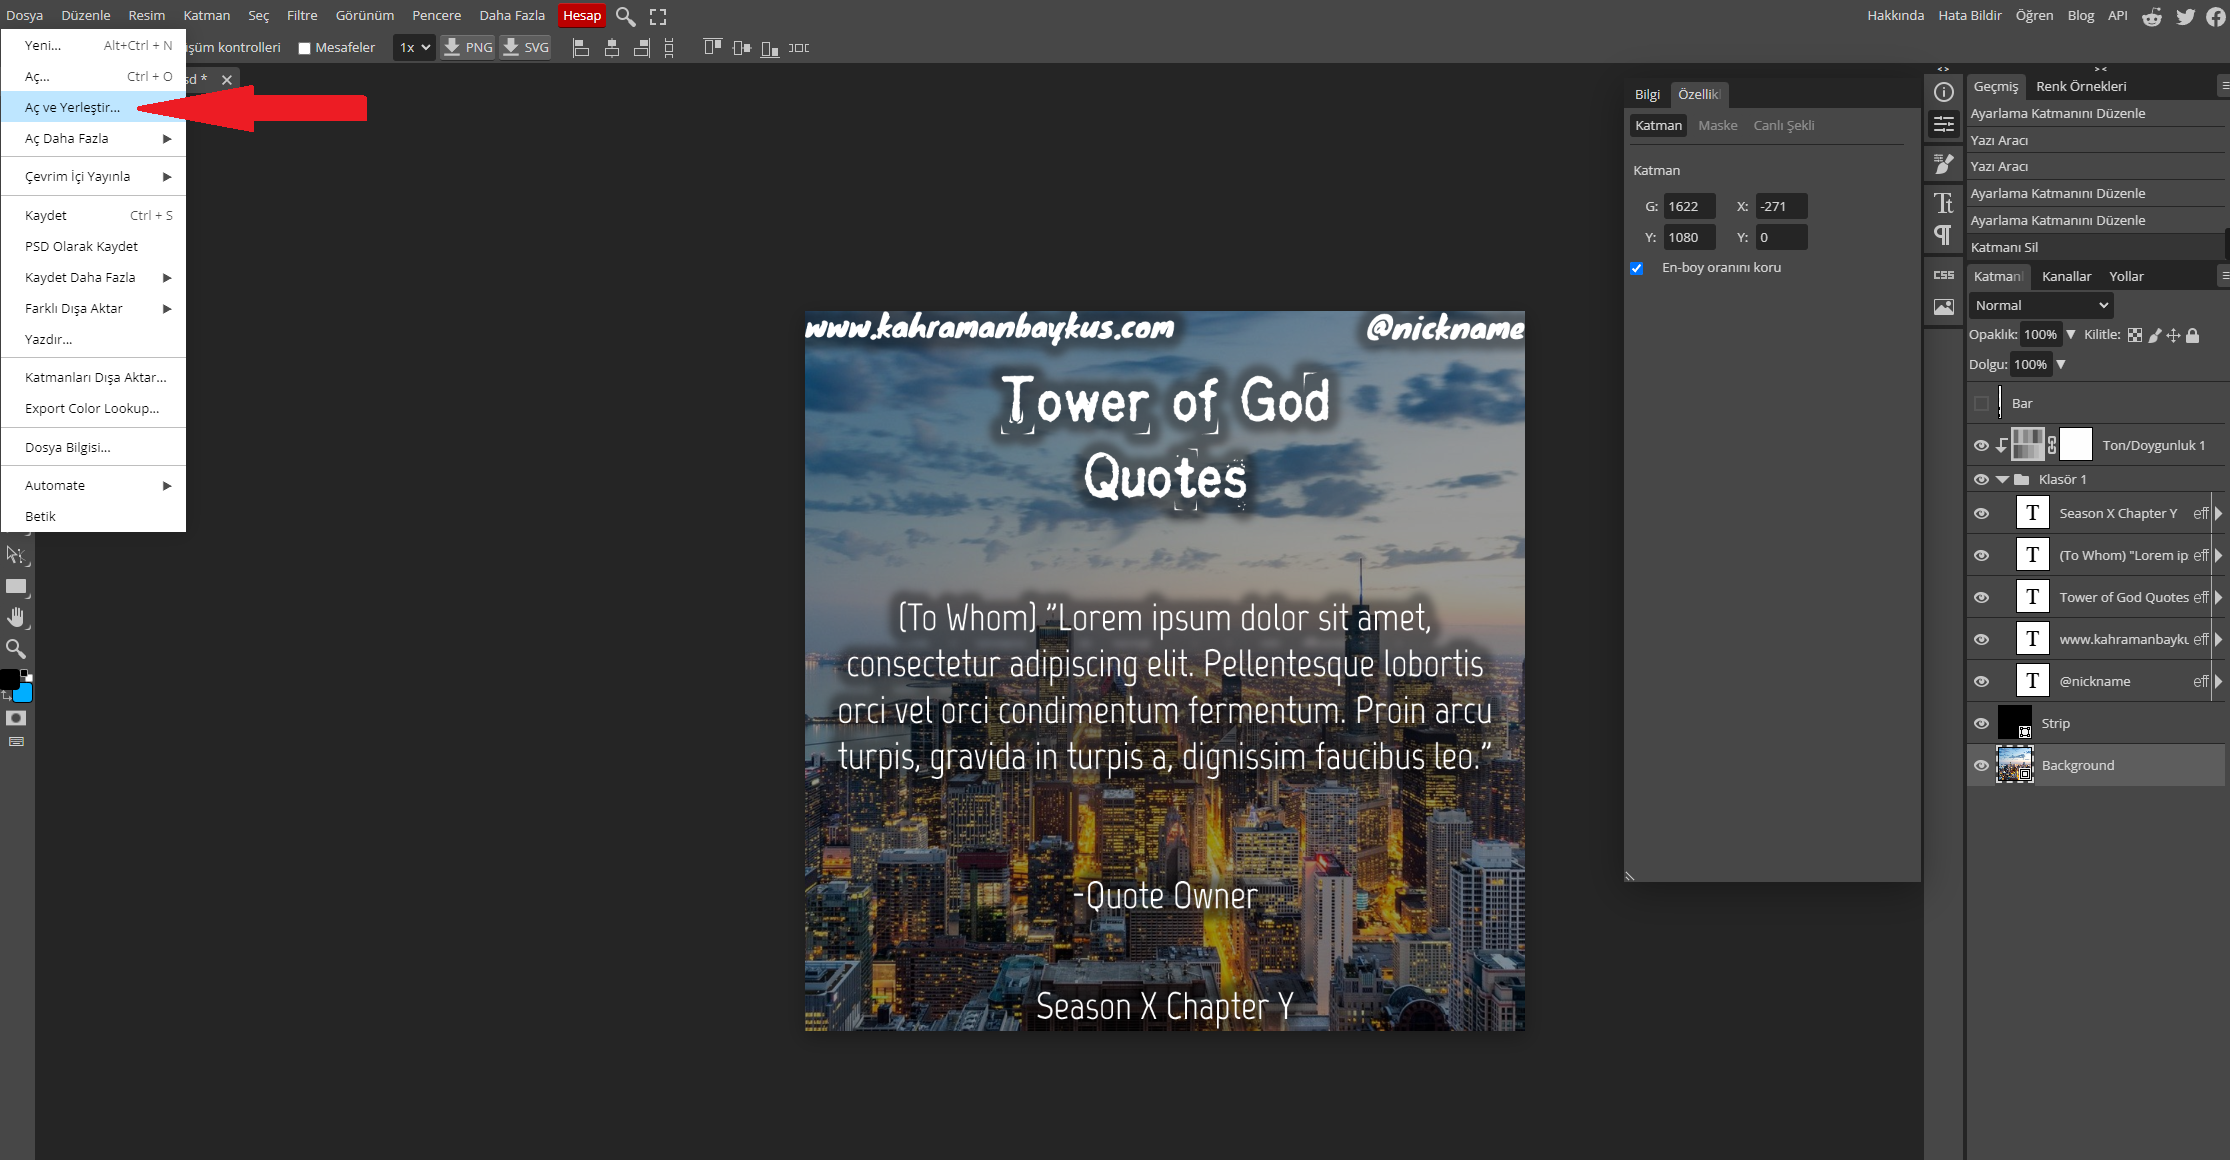Screen dimensions: 2230x1160
Task: Open the Öğren link
Action: 2034,15
